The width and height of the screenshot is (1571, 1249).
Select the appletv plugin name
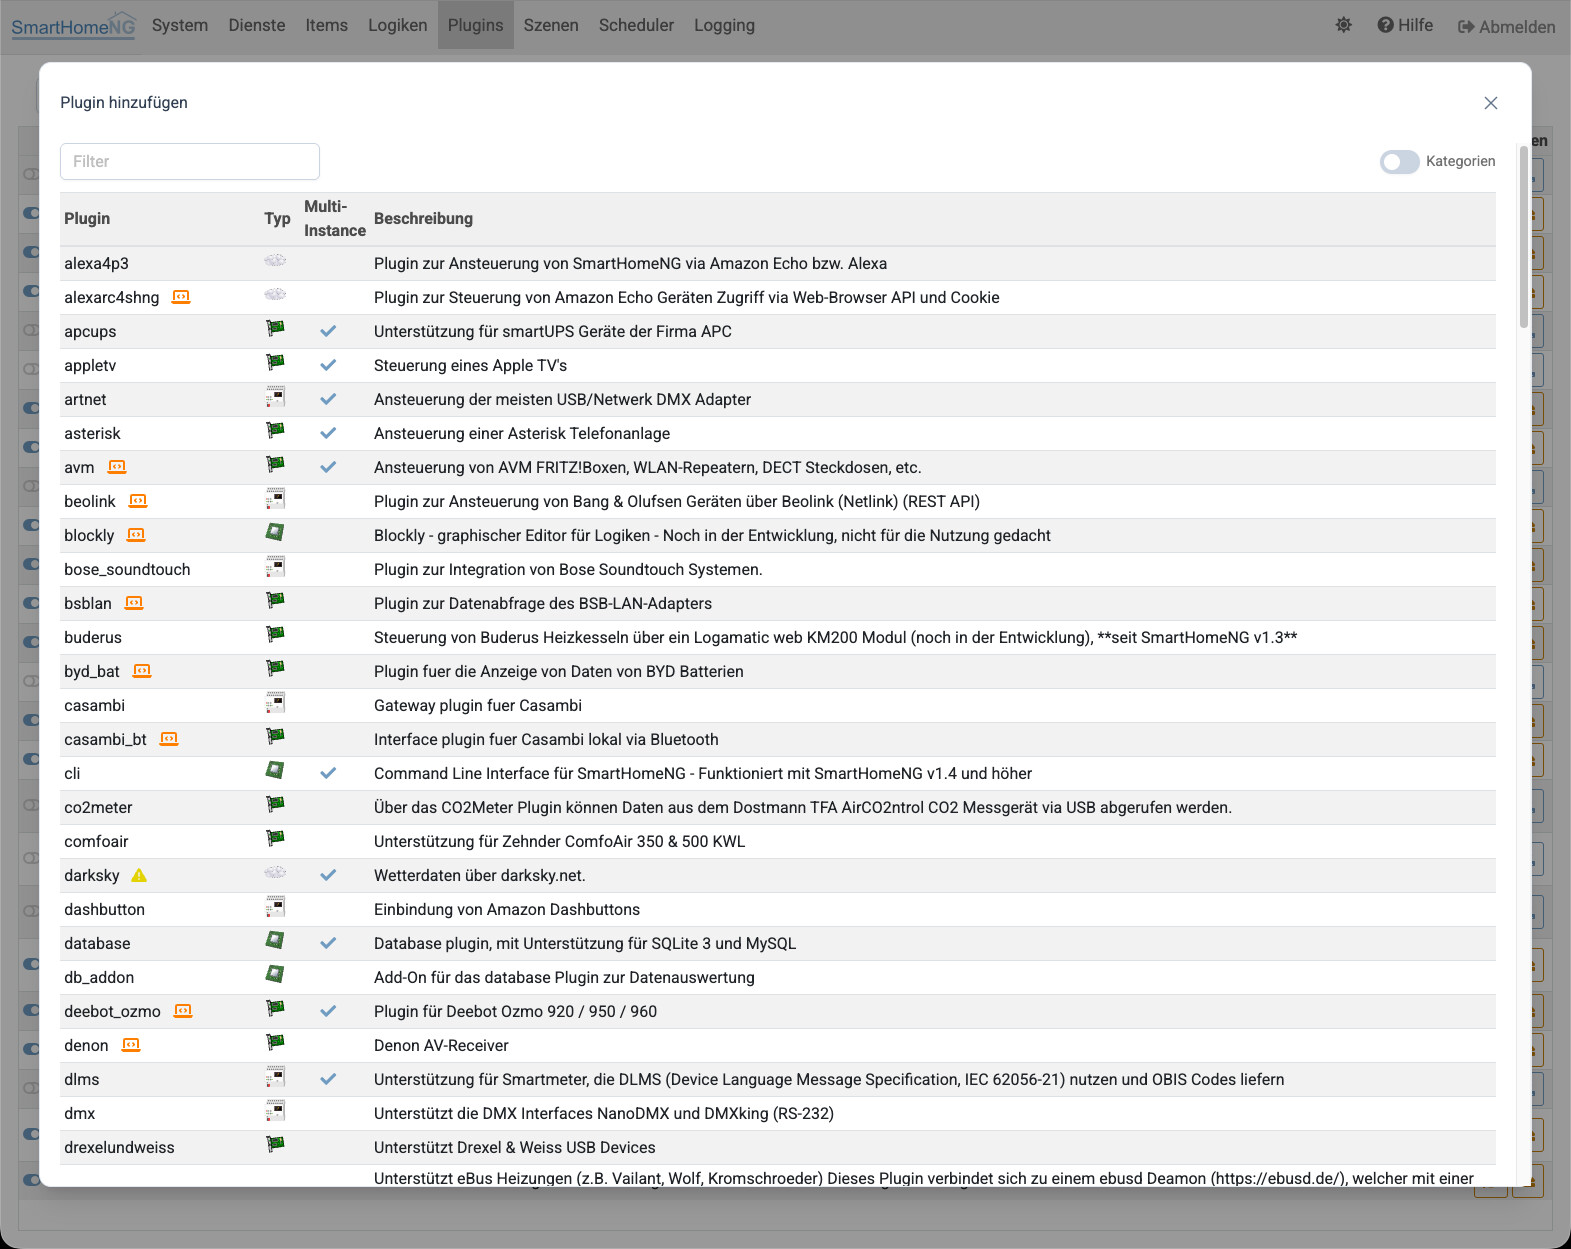point(90,366)
